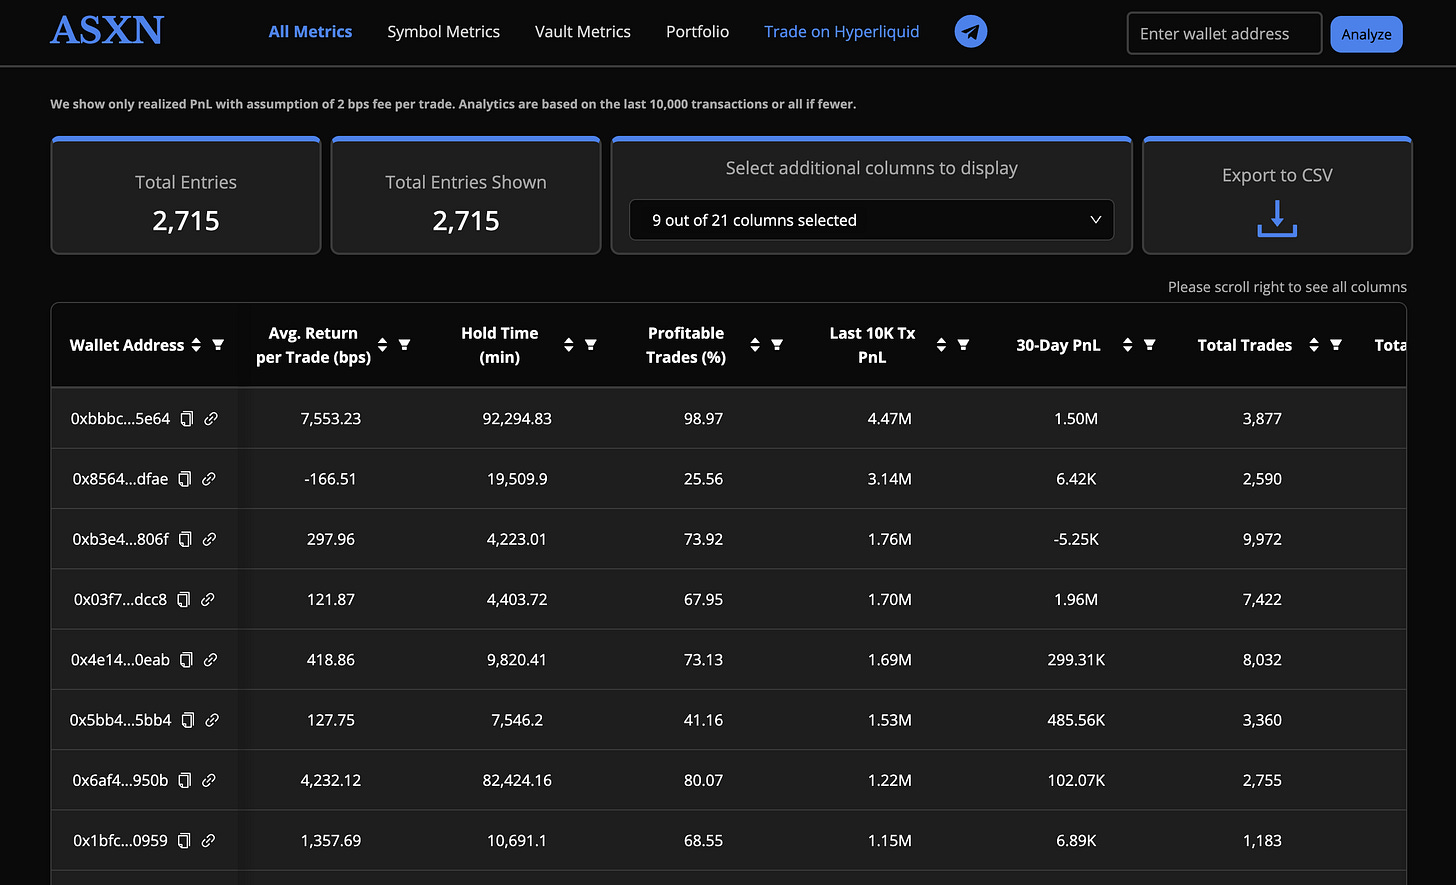Filter the Hold Time column
1456x885 pixels.
pos(590,345)
